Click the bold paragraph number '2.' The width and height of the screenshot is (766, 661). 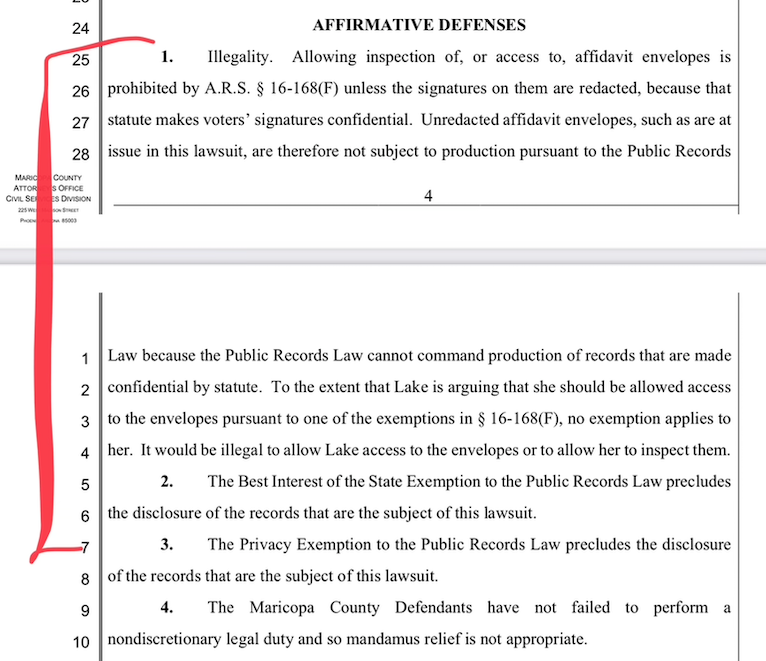click(167, 482)
